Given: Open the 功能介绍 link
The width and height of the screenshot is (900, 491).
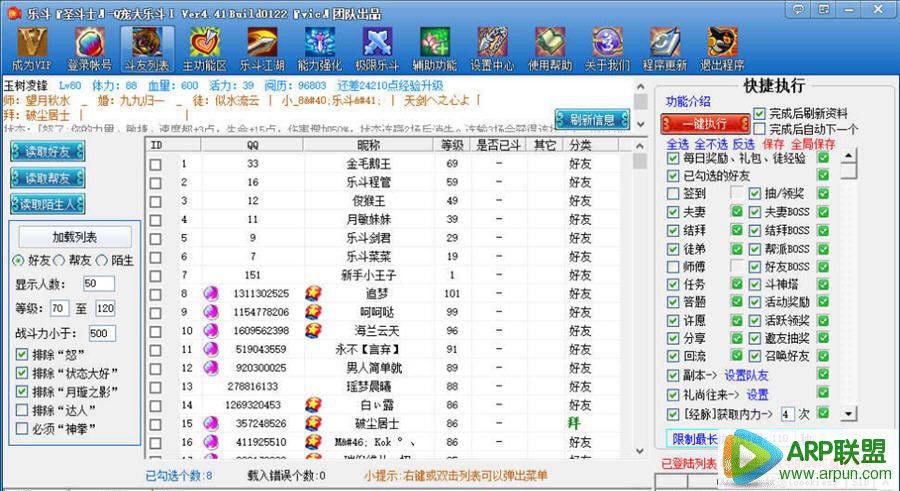Looking at the screenshot, I should pyautogui.click(x=688, y=101).
